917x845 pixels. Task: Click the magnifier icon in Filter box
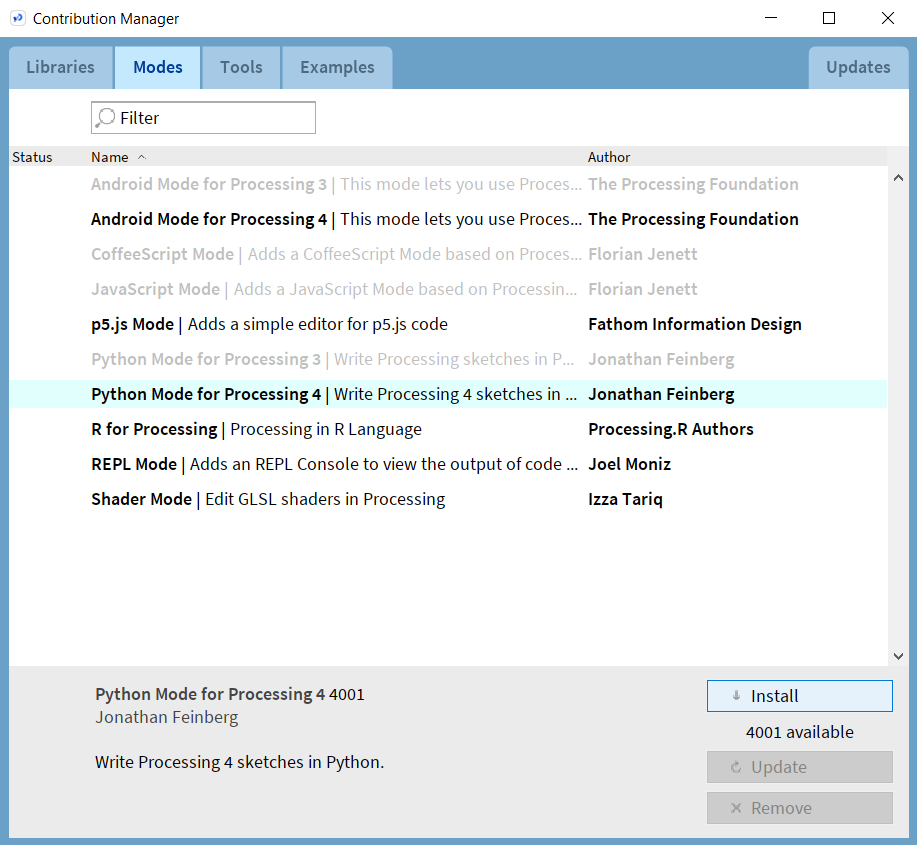[x=105, y=118]
